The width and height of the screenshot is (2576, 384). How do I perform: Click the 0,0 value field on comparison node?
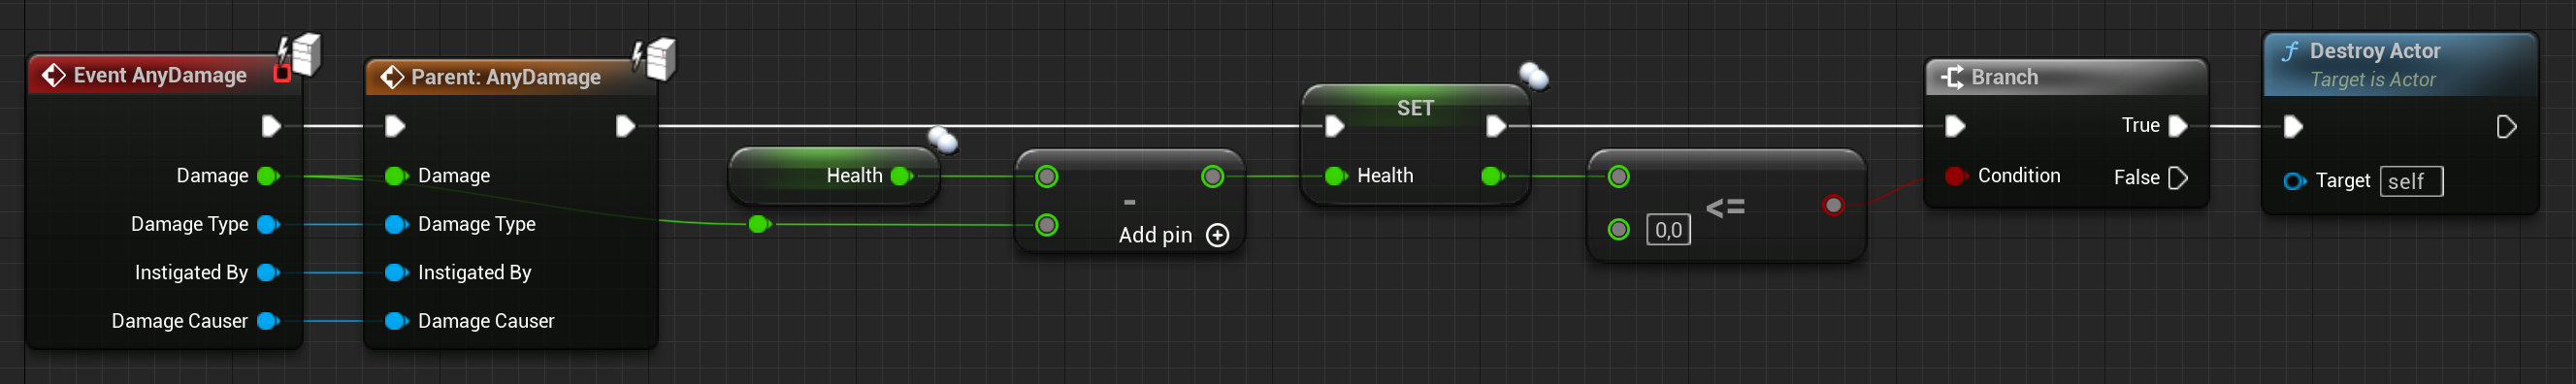(1668, 230)
